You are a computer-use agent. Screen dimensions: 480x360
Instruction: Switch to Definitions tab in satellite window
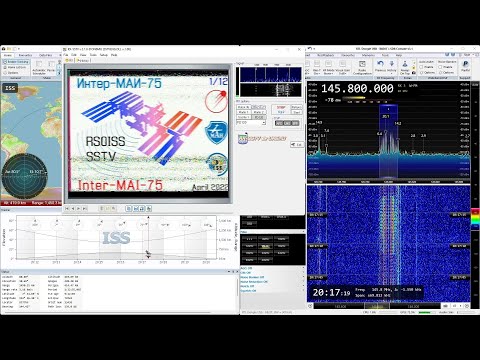click(x=46, y=55)
